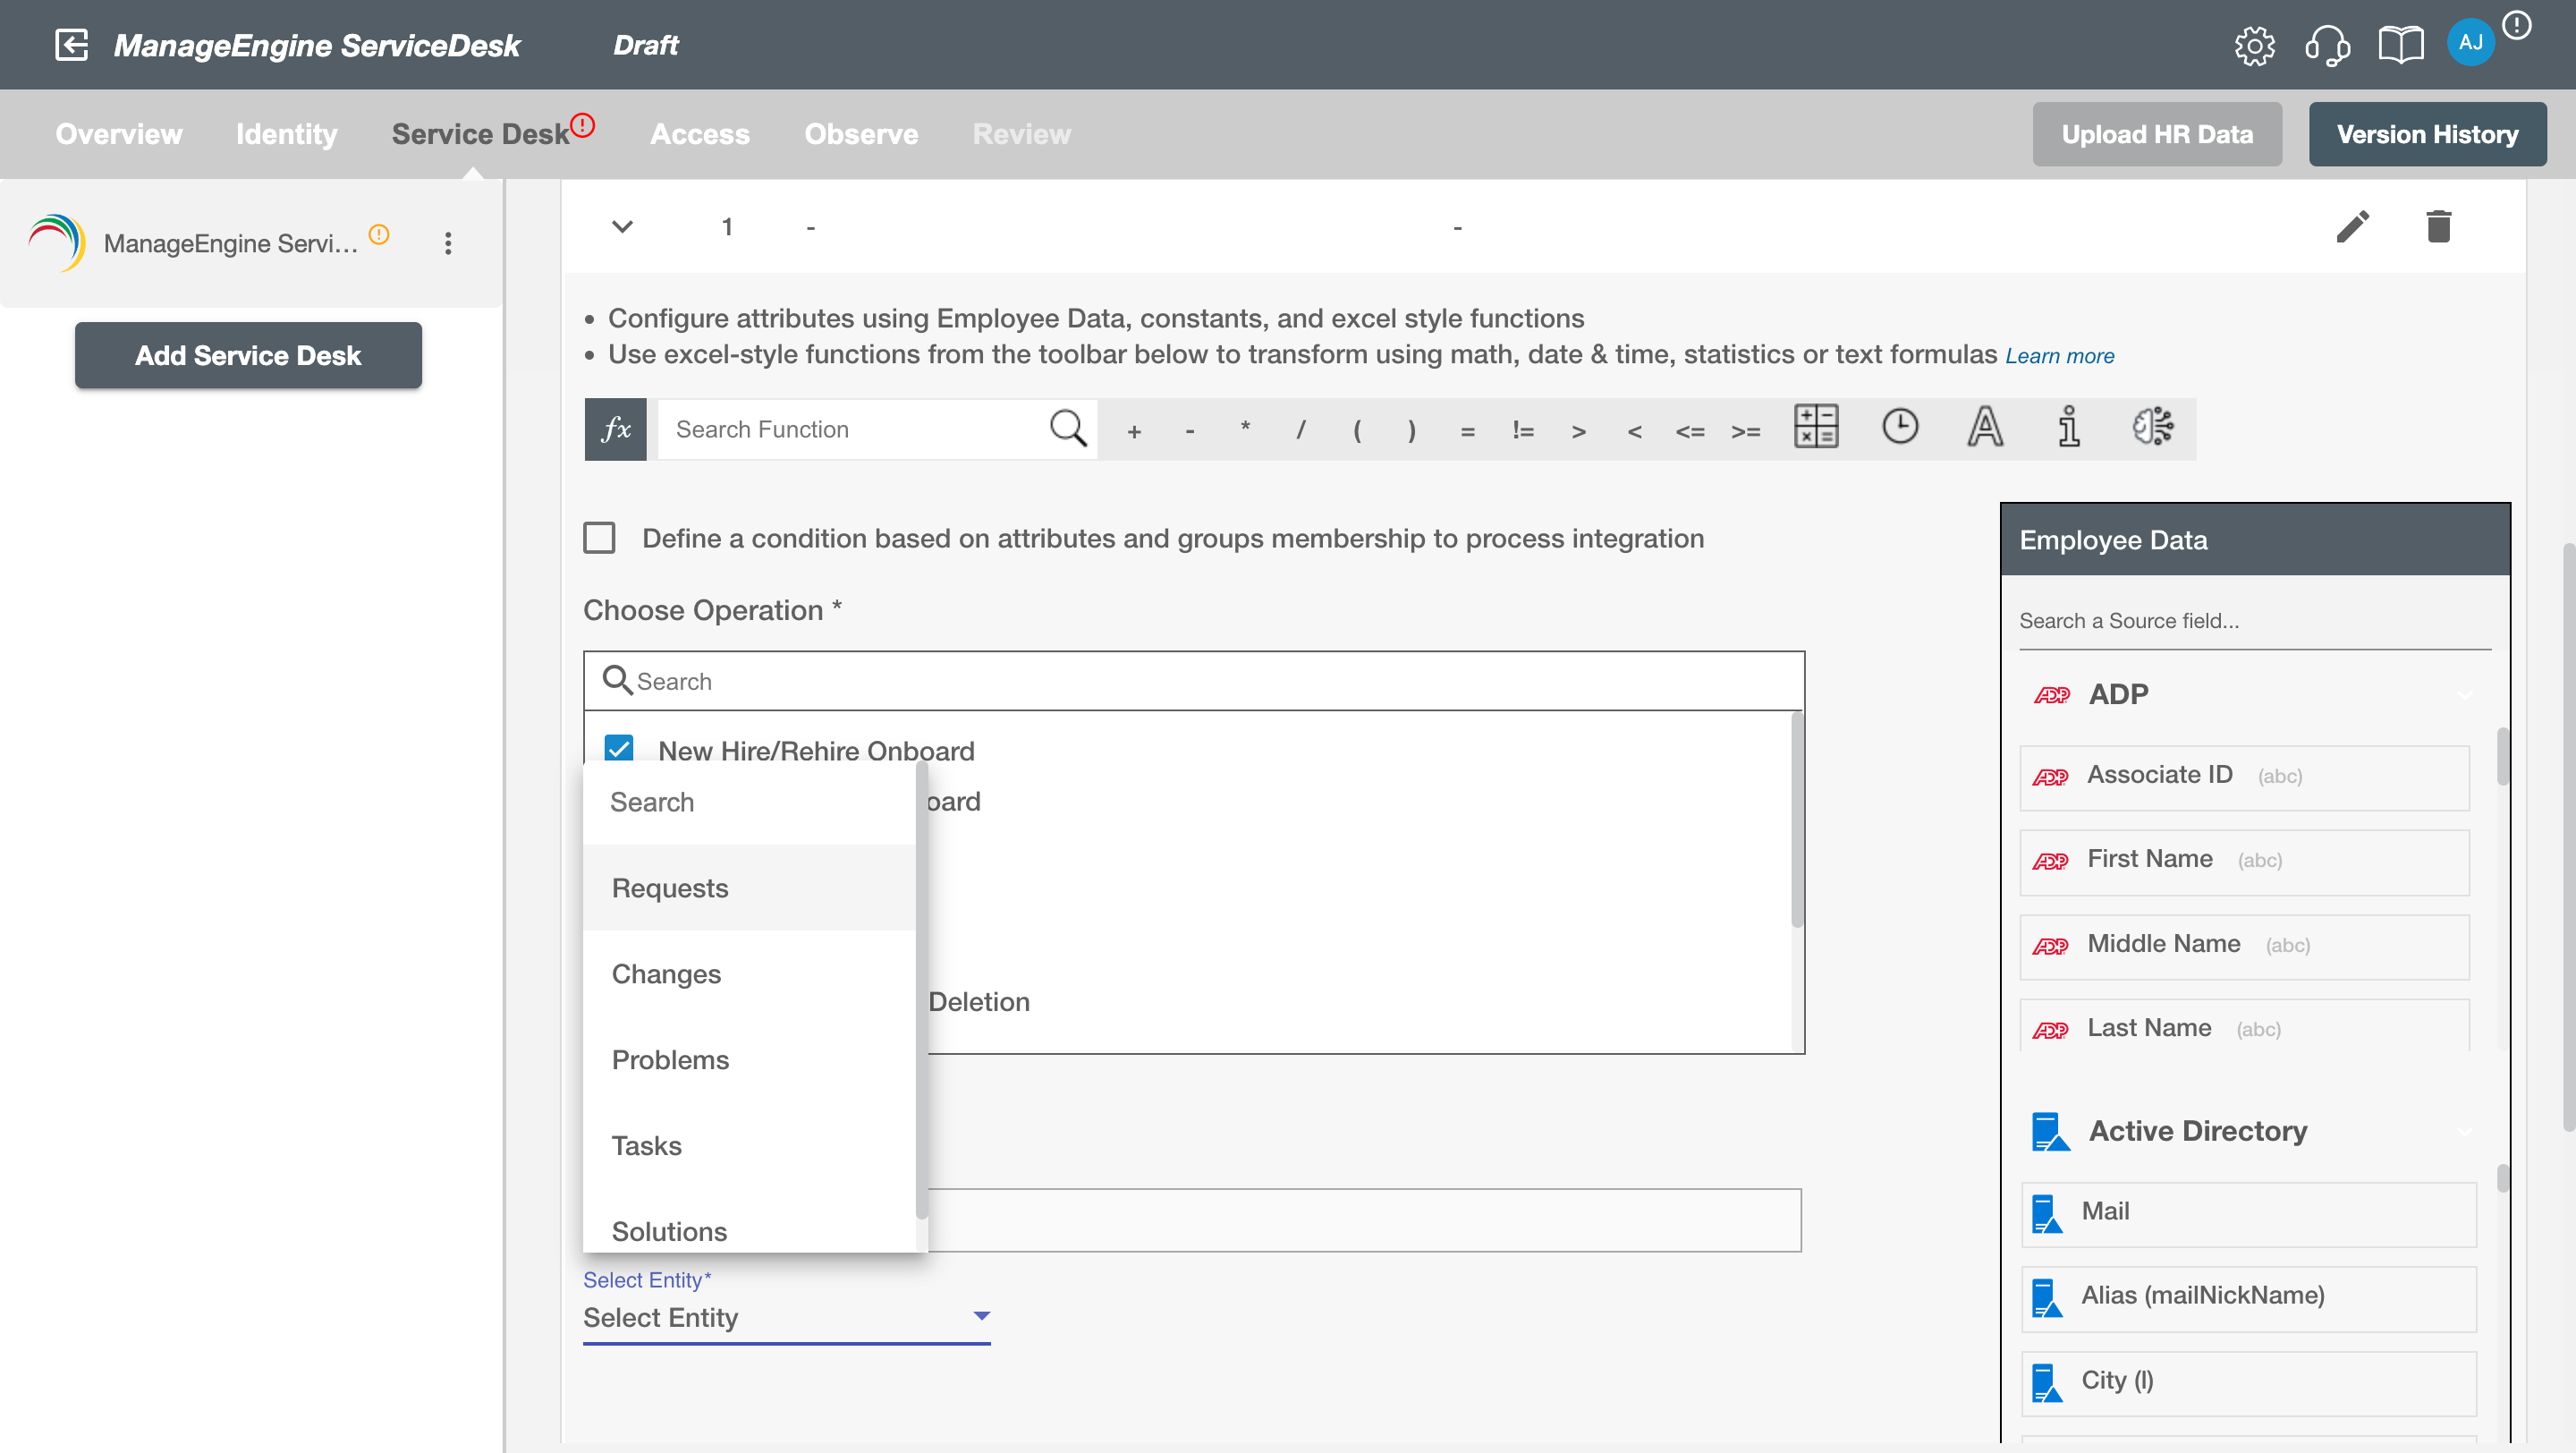Switch to the Review tab
This screenshot has width=2576, height=1453.
tap(1022, 134)
